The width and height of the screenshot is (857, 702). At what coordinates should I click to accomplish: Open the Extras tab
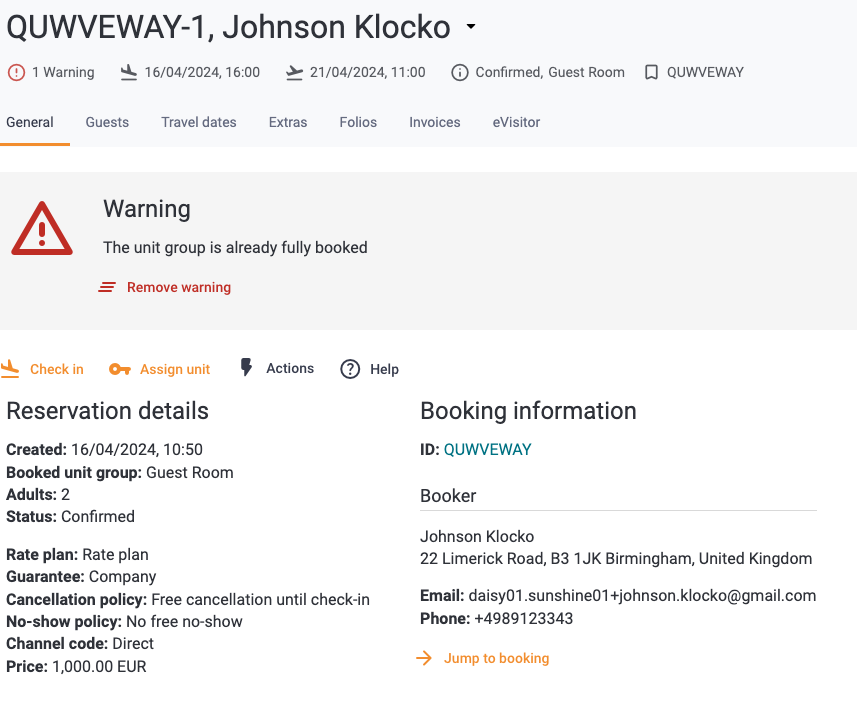288,122
